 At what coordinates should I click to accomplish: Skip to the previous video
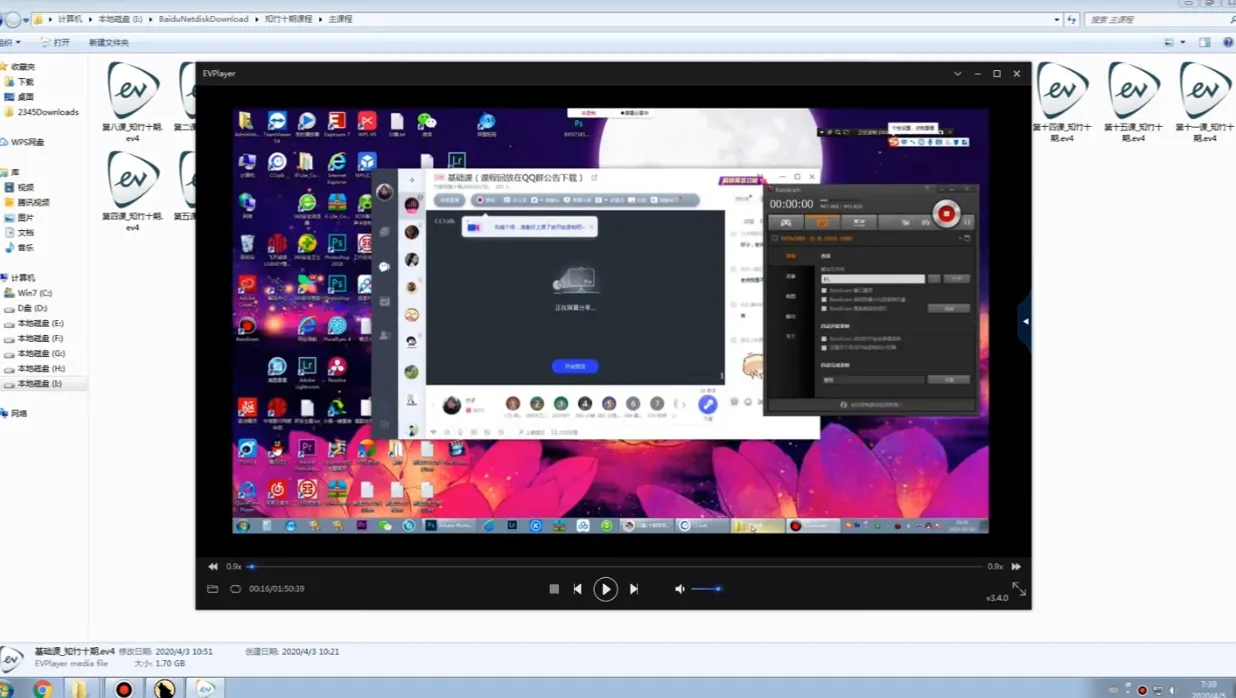click(x=578, y=589)
